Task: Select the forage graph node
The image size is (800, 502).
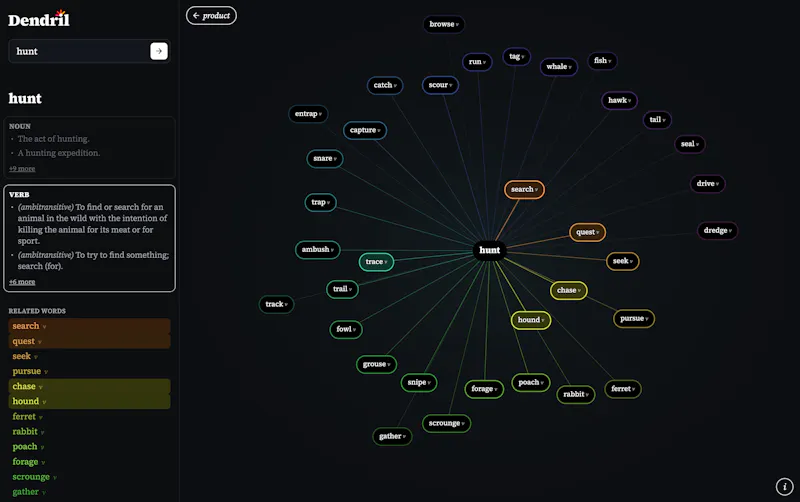Action: click(x=484, y=389)
